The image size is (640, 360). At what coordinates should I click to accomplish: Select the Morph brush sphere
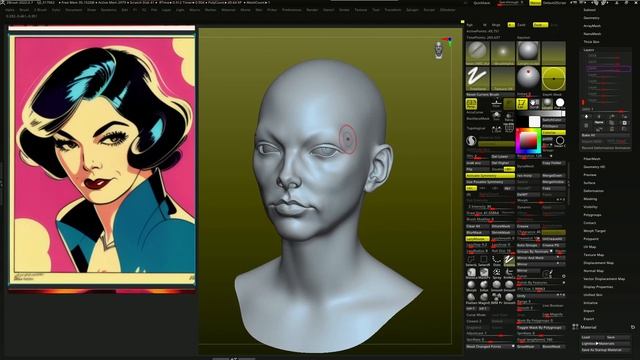pos(471,285)
